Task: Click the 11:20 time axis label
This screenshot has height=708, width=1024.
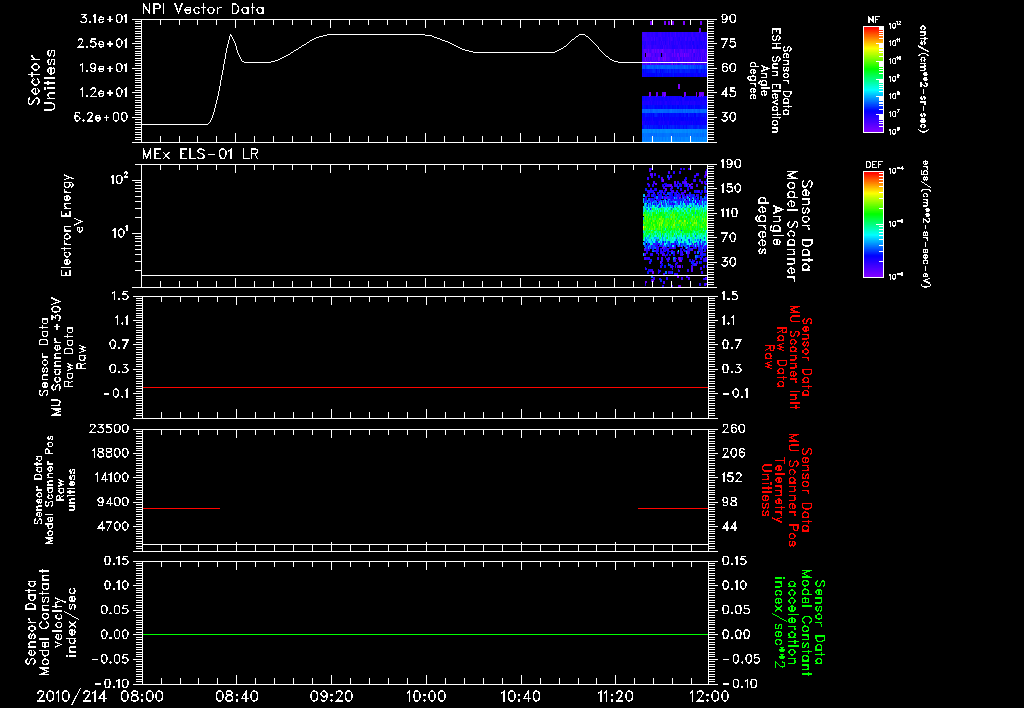Action: [x=615, y=696]
